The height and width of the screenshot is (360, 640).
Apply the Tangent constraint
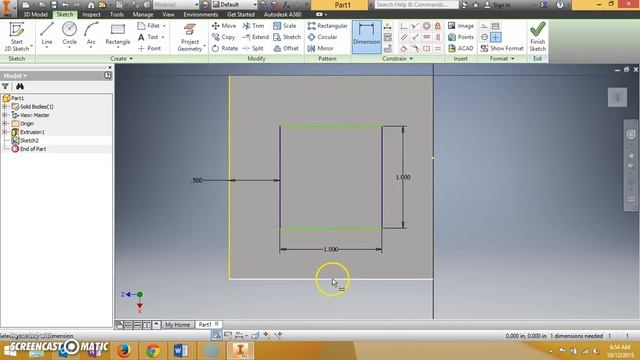tap(404, 48)
